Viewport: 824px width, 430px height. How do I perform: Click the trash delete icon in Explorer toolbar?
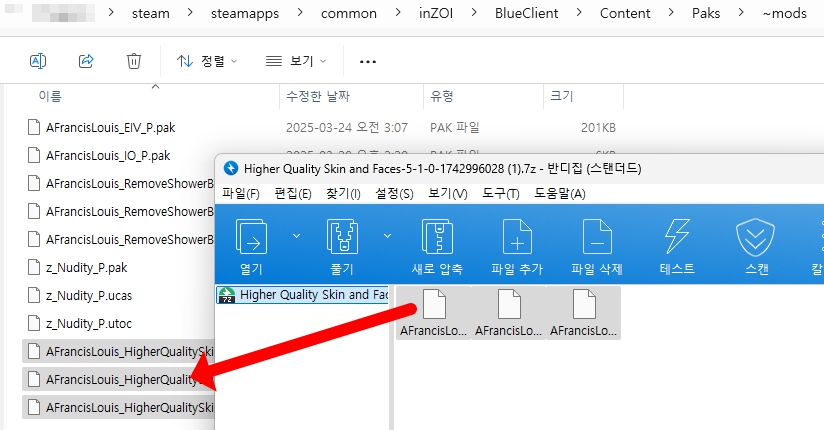134,61
